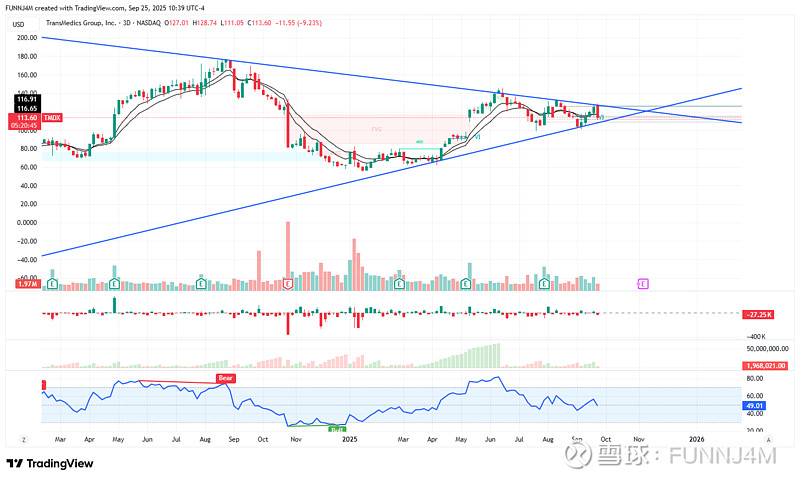Open the May 2025 earnings E marker
Viewport: 800px width, 480px height.
(x=465, y=284)
